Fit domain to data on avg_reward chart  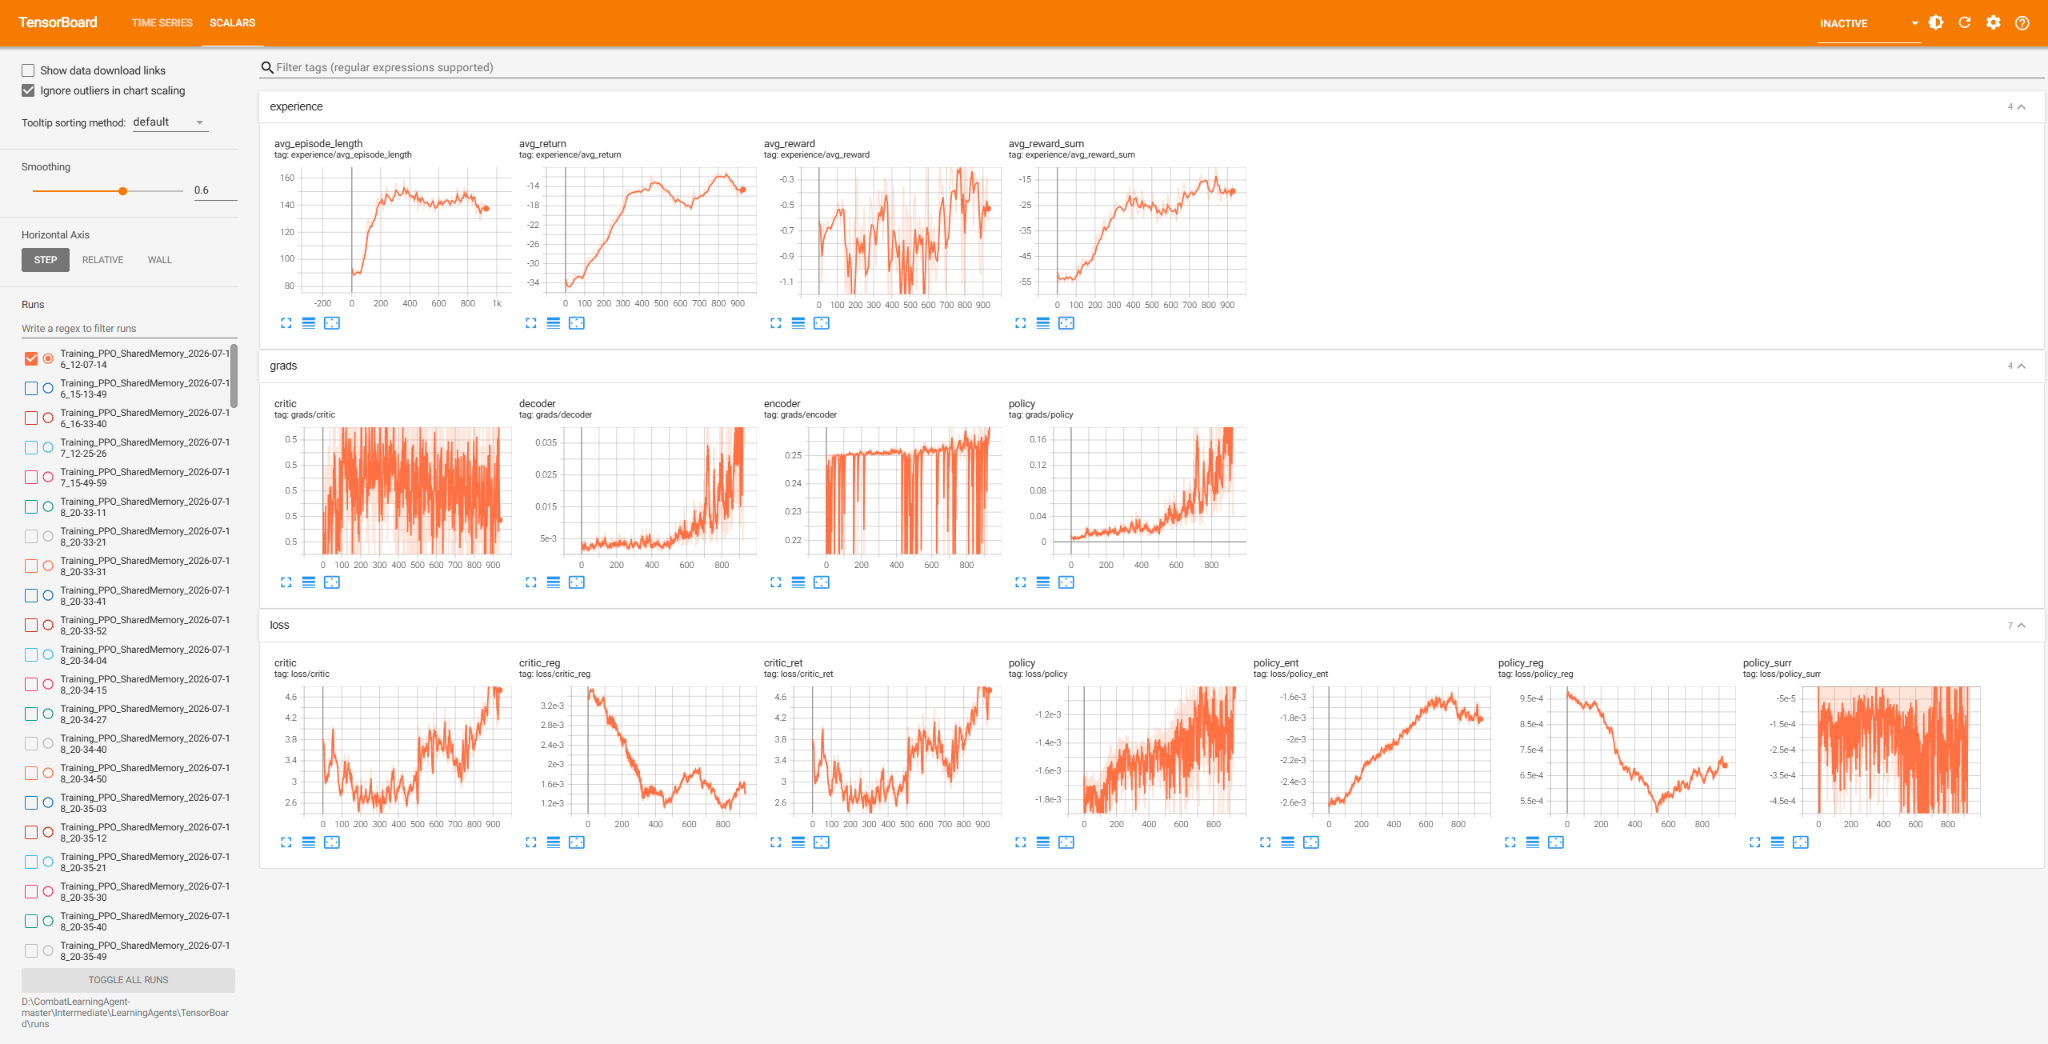point(821,323)
